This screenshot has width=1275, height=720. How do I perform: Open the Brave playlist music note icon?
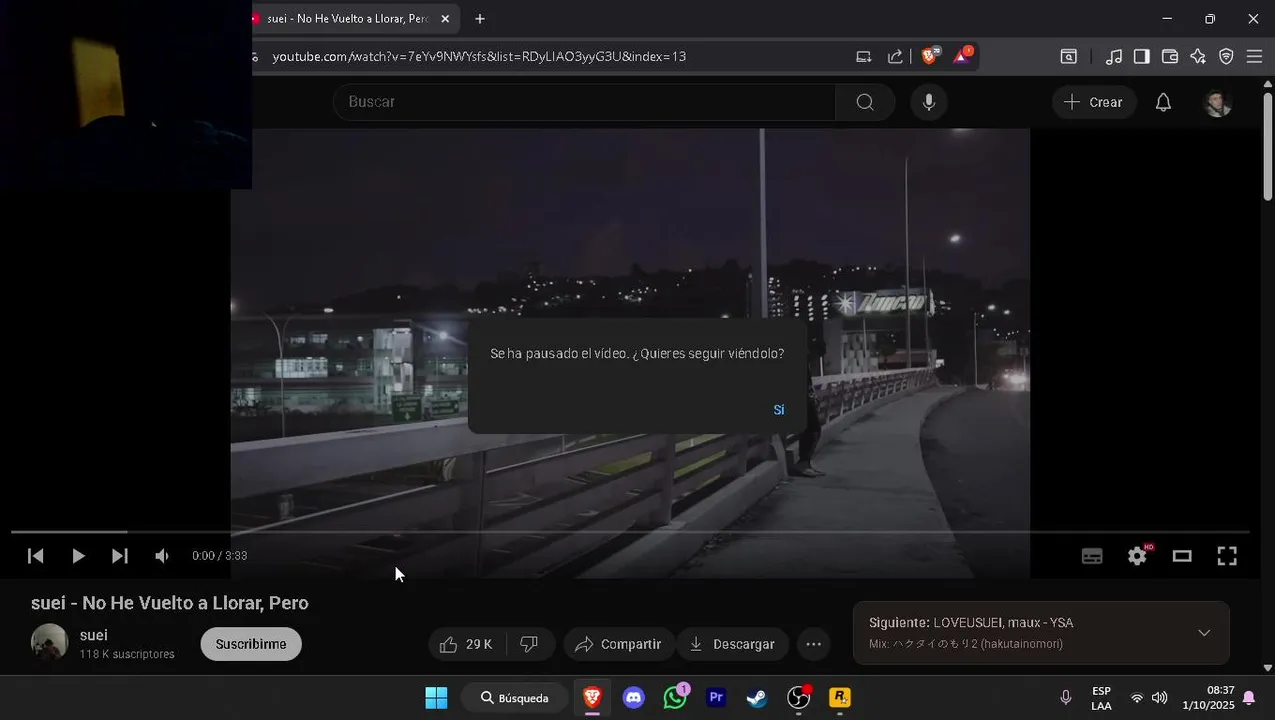[x=1113, y=56]
